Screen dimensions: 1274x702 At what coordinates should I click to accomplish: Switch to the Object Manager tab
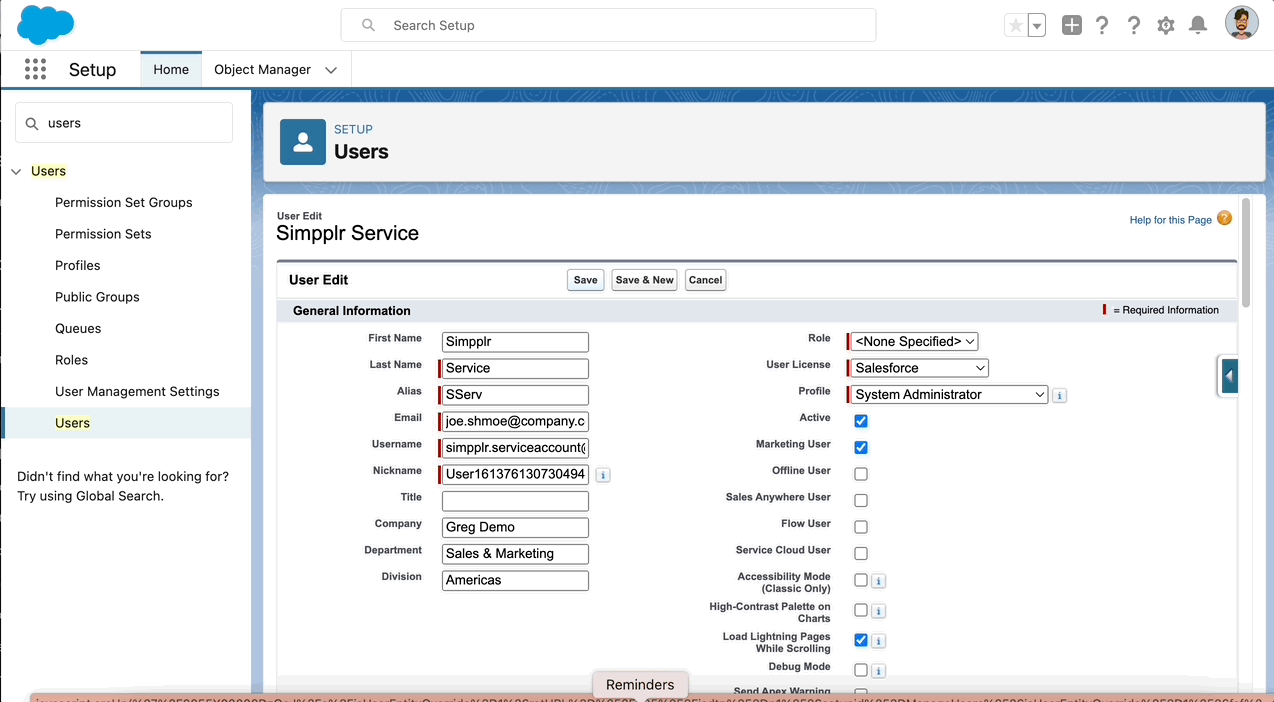click(262, 70)
